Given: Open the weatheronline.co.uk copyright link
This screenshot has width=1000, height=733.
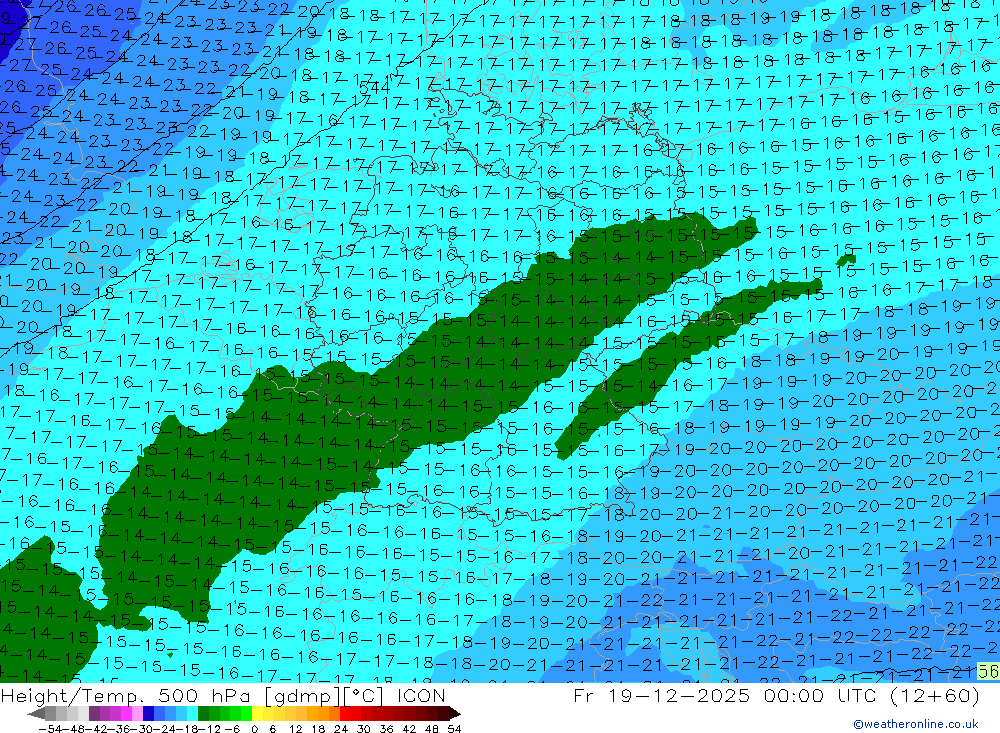Looking at the screenshot, I should coord(916,724).
